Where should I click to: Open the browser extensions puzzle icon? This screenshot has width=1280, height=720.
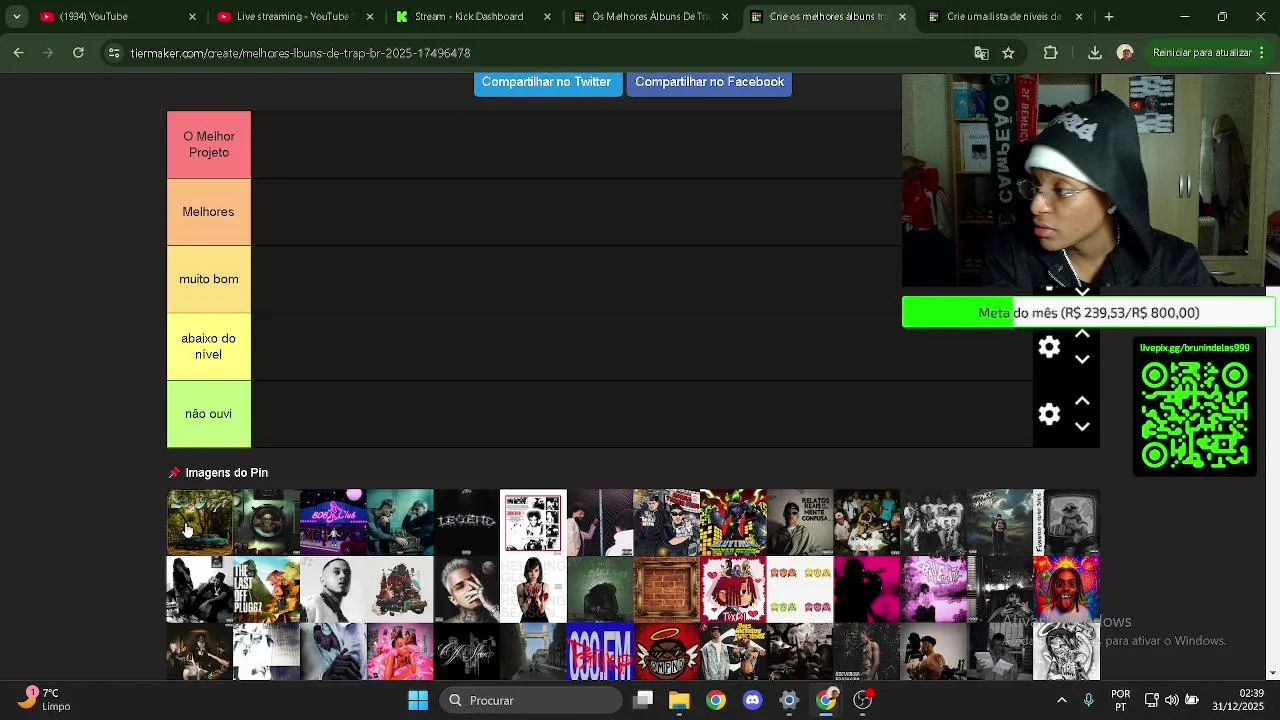pyautogui.click(x=1050, y=53)
